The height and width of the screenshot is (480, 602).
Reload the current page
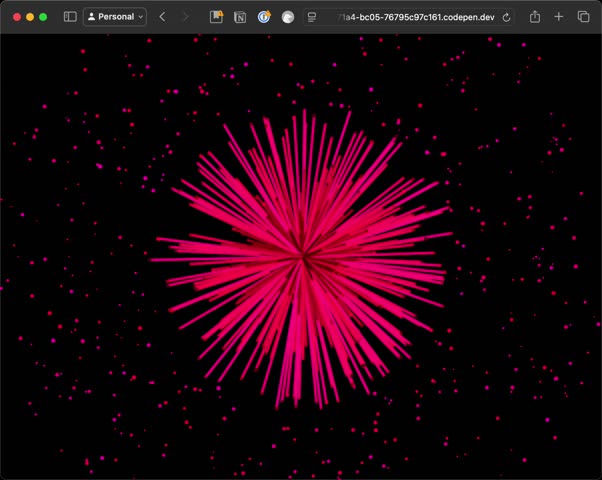tap(507, 17)
